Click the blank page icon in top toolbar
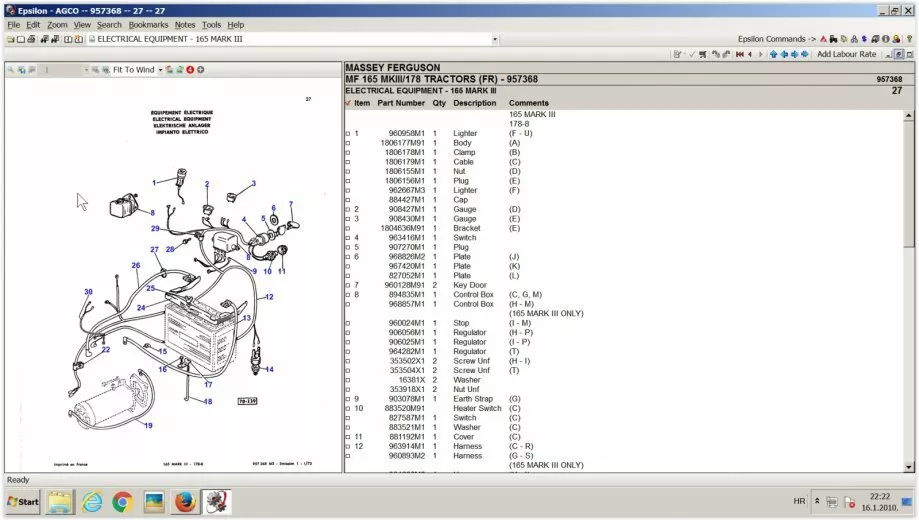 (21, 39)
